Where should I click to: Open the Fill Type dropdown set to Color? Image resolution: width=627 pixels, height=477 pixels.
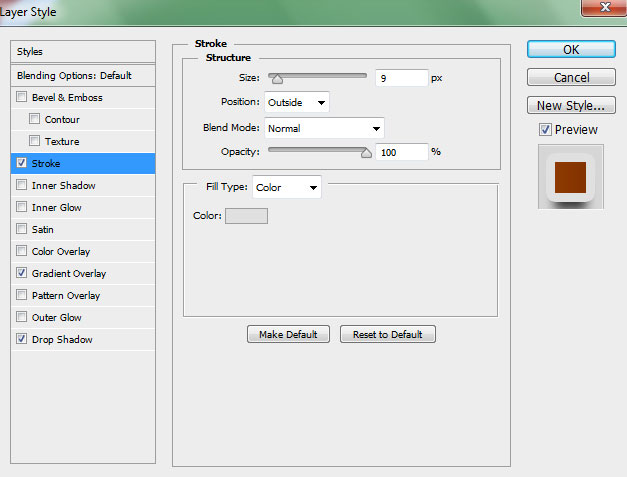pos(287,187)
